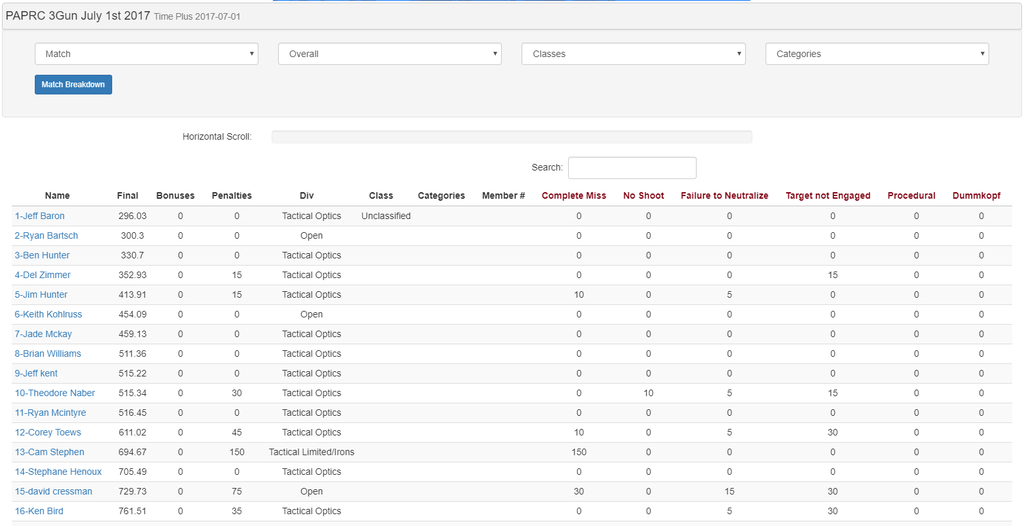The width and height of the screenshot is (1024, 526).
Task: Click the final score 454.09
Action: [x=133, y=314]
